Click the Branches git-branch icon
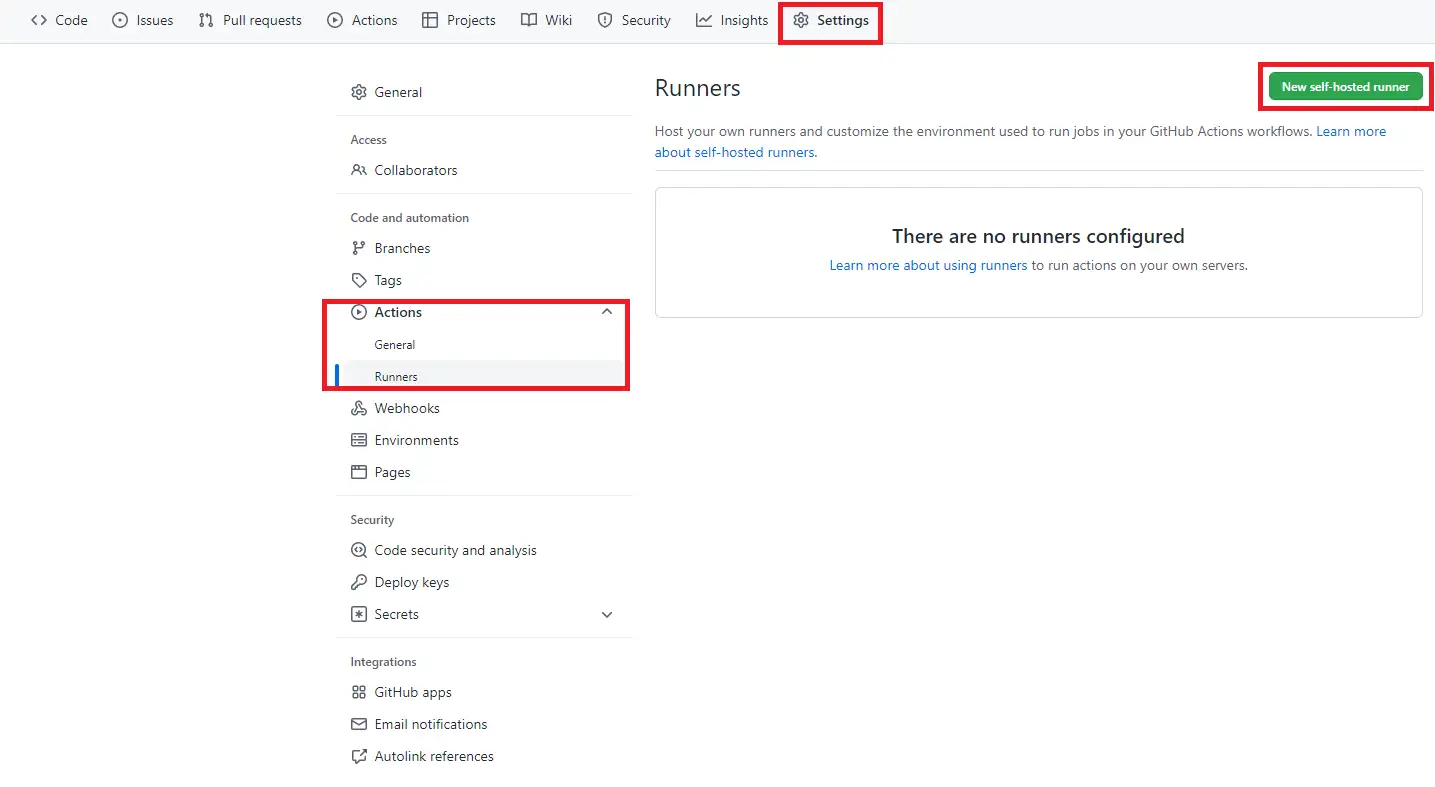The height and width of the screenshot is (787, 1435). pyautogui.click(x=359, y=248)
